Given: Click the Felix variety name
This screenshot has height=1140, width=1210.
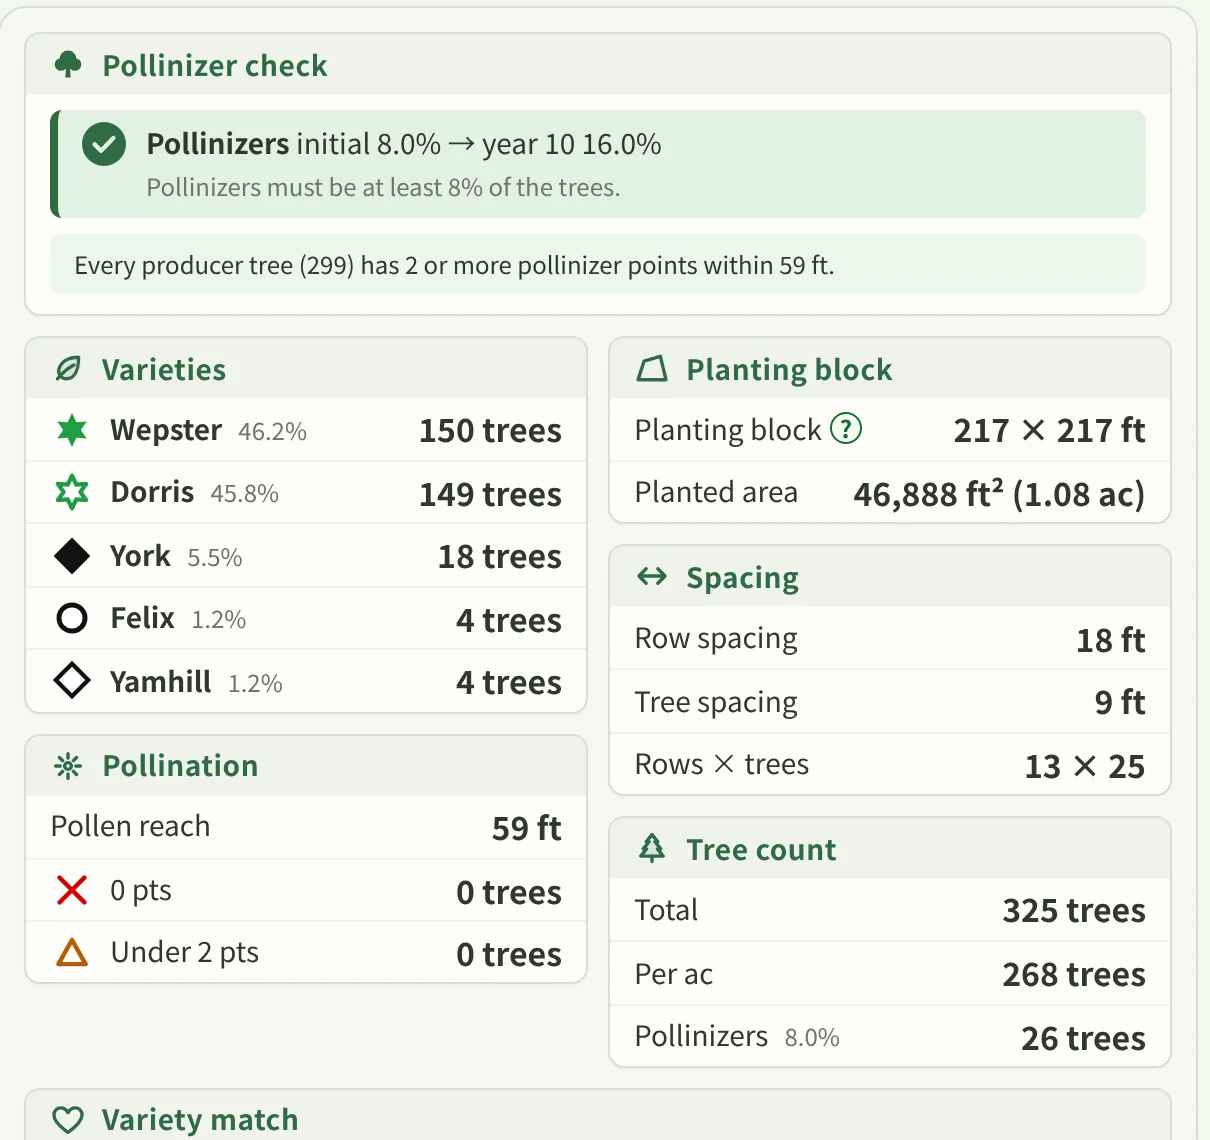Looking at the screenshot, I should 143,618.
